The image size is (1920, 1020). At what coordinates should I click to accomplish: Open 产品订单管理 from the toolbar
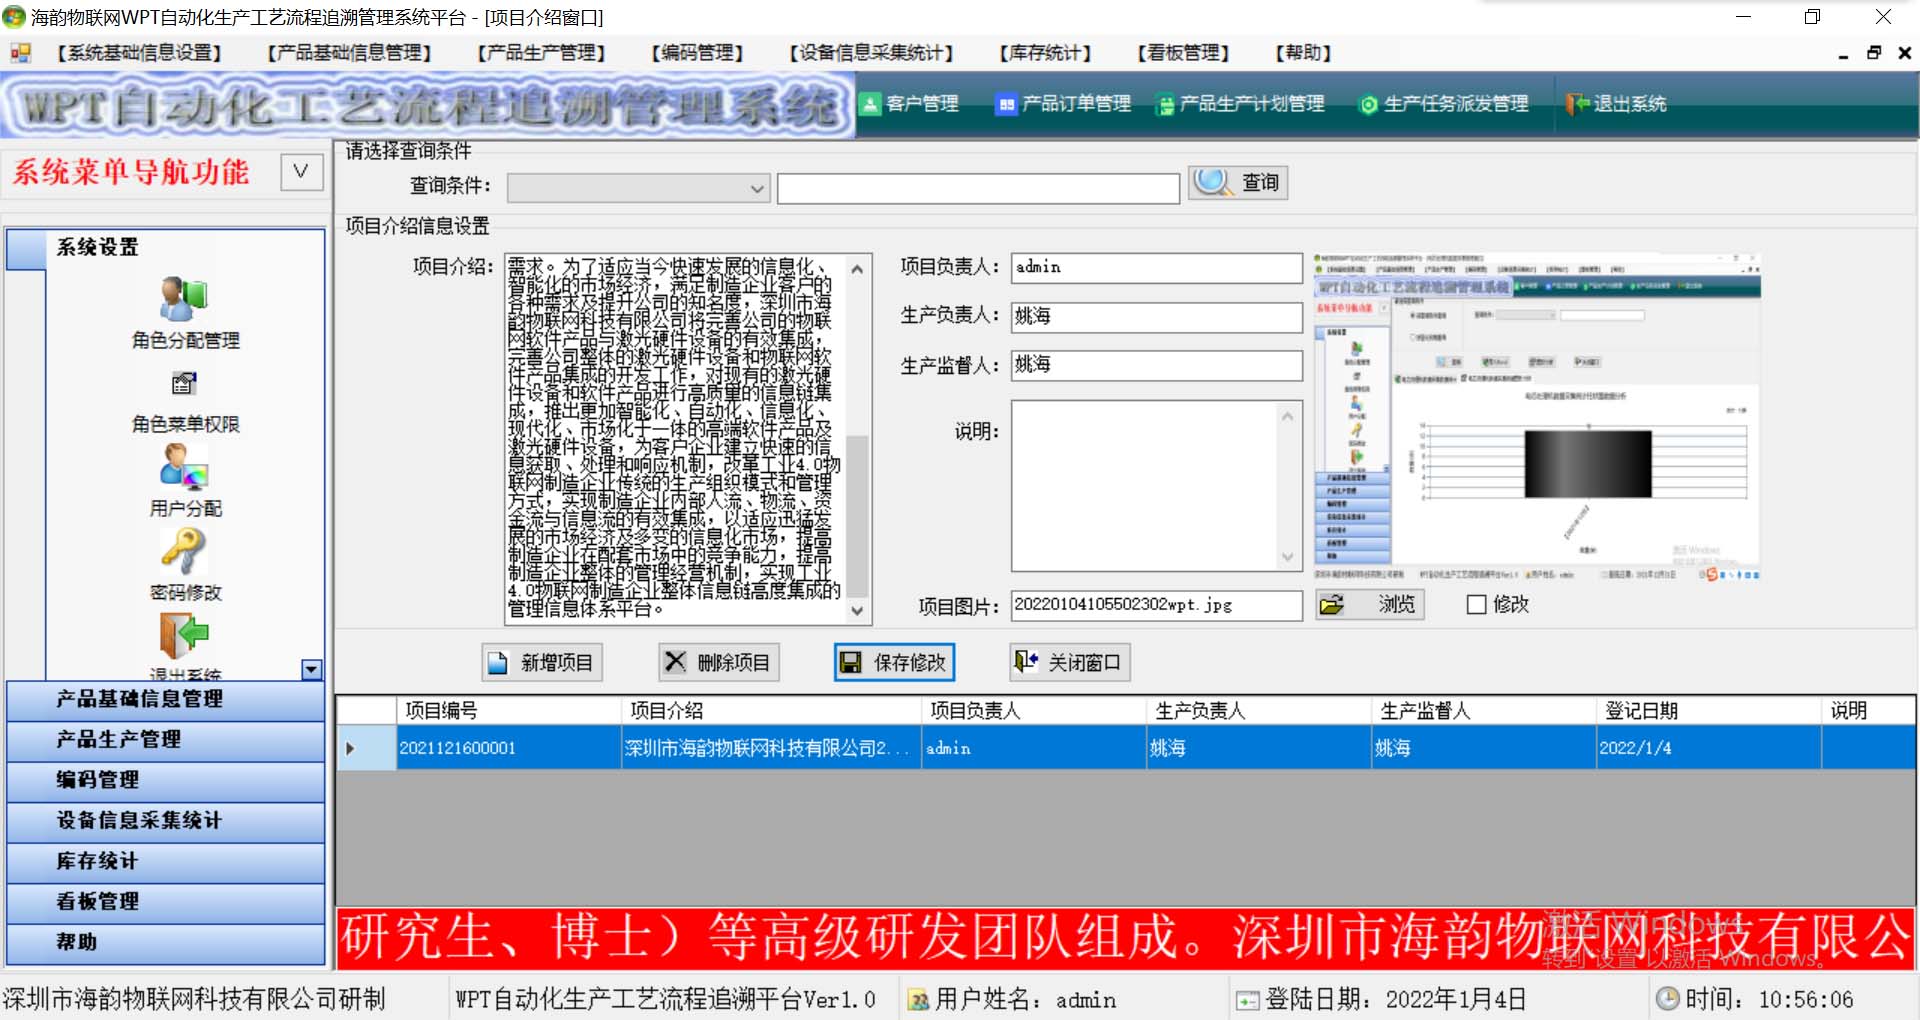click(x=1063, y=104)
